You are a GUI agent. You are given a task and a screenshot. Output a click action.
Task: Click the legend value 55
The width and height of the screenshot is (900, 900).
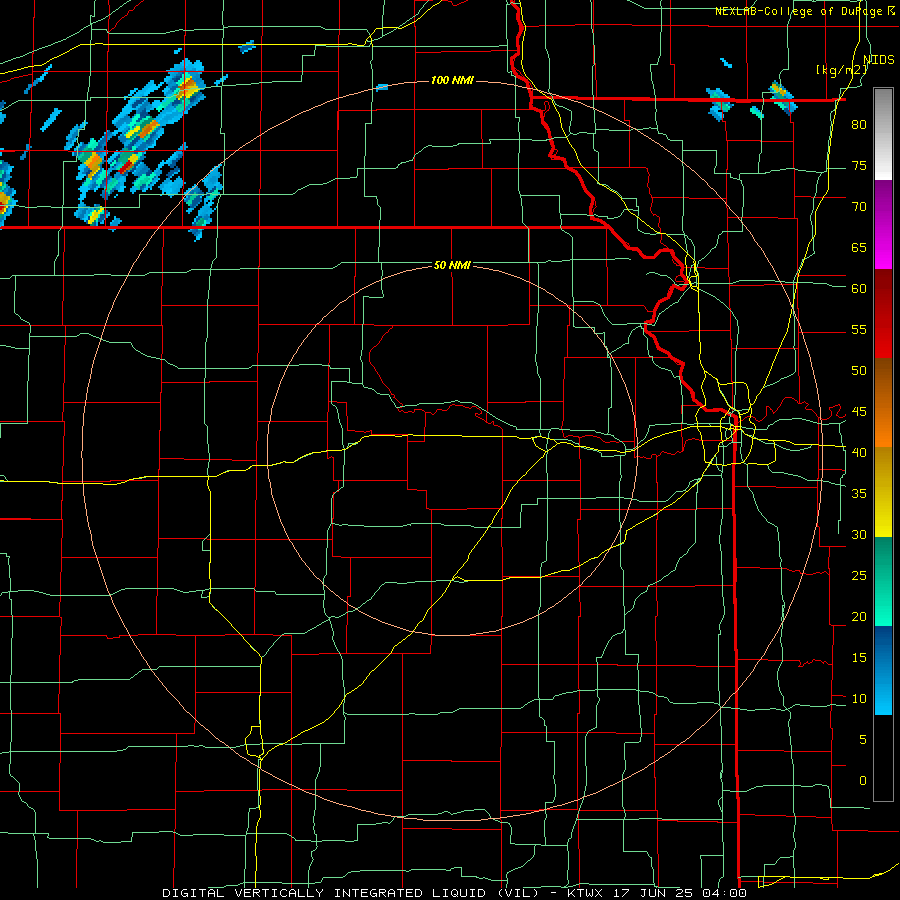pyautogui.click(x=859, y=330)
